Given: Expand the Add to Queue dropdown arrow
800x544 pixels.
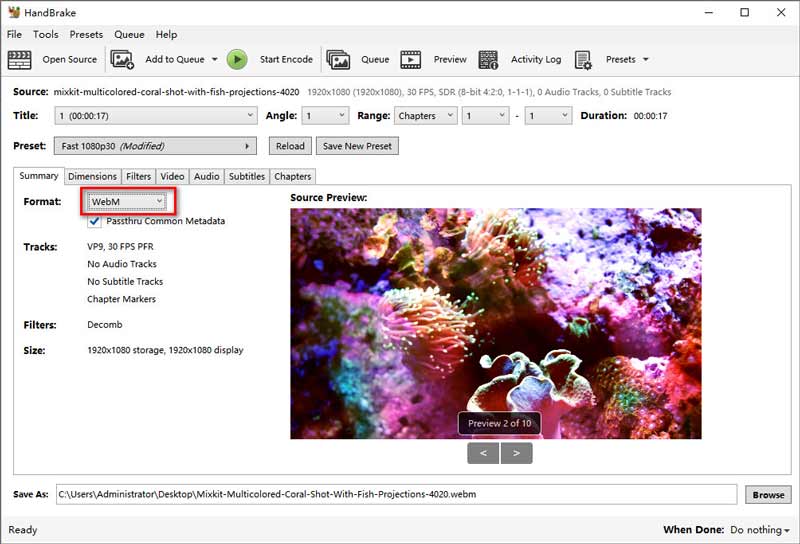Looking at the screenshot, I should (x=215, y=59).
